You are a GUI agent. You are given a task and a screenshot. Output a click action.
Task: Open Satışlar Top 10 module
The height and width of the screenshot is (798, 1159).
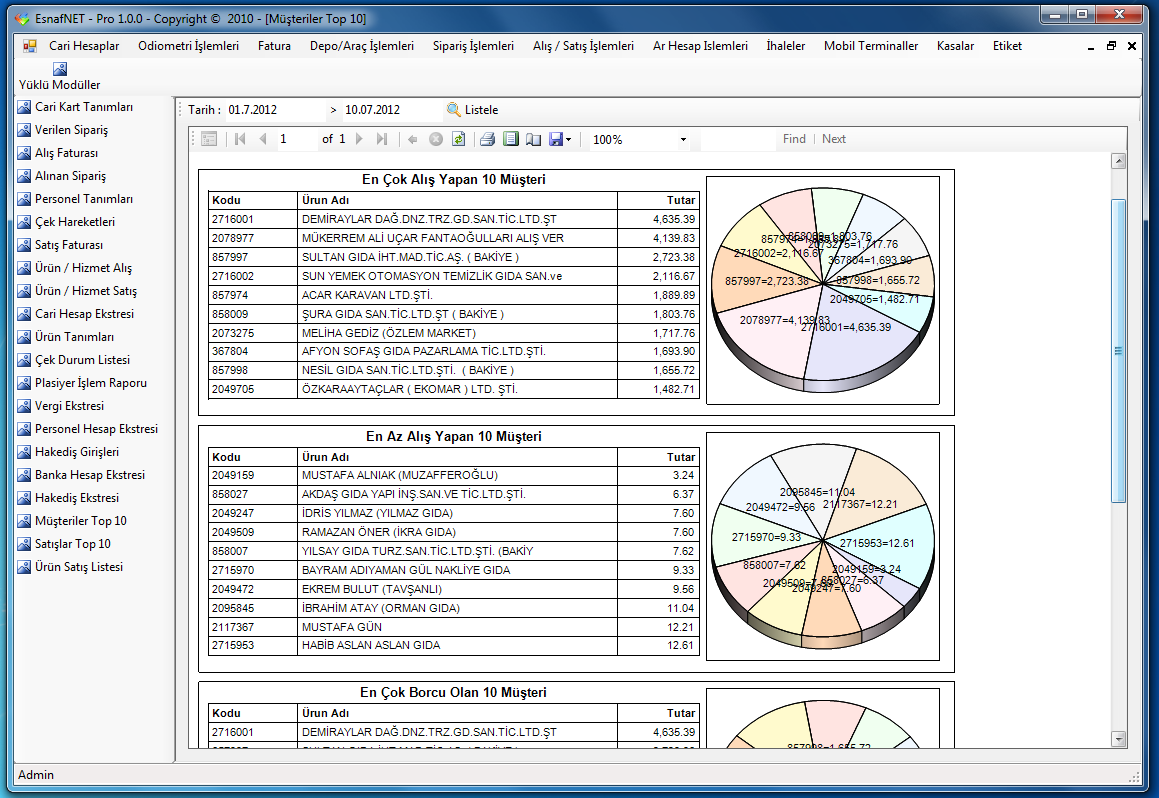(x=64, y=544)
